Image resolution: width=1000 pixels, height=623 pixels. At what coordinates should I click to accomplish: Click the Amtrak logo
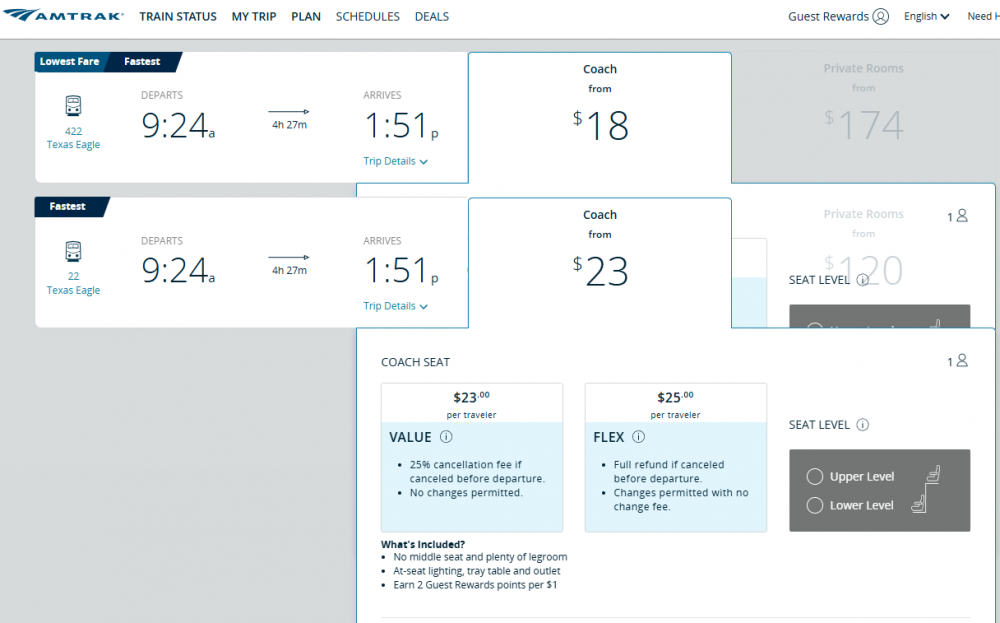(x=64, y=16)
